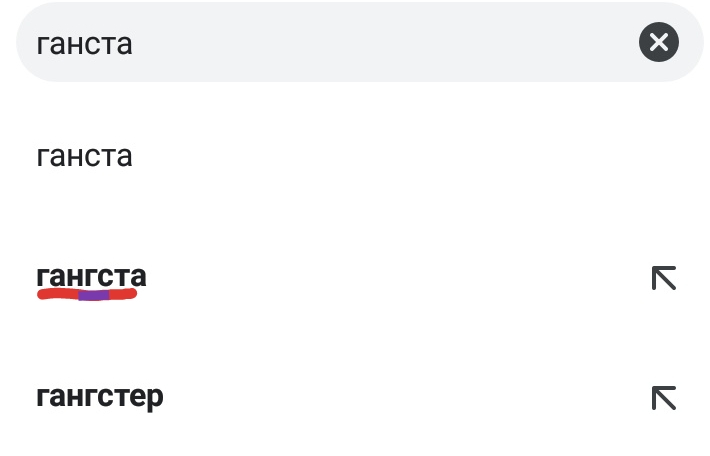Click the typed word "ганста" inside the search bar
The image size is (710, 456).
84,43
